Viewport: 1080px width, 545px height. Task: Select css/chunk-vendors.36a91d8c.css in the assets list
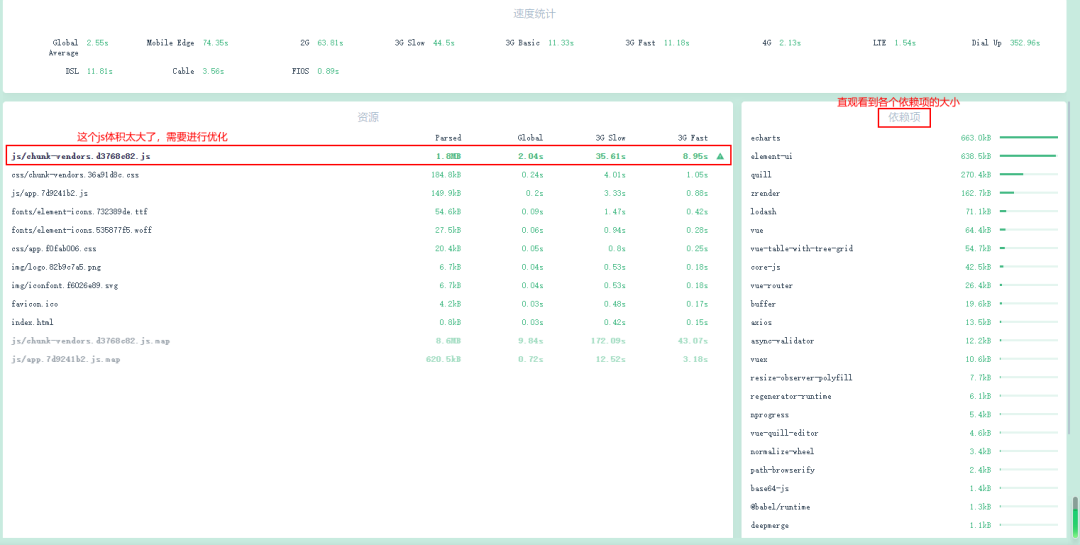pos(75,175)
